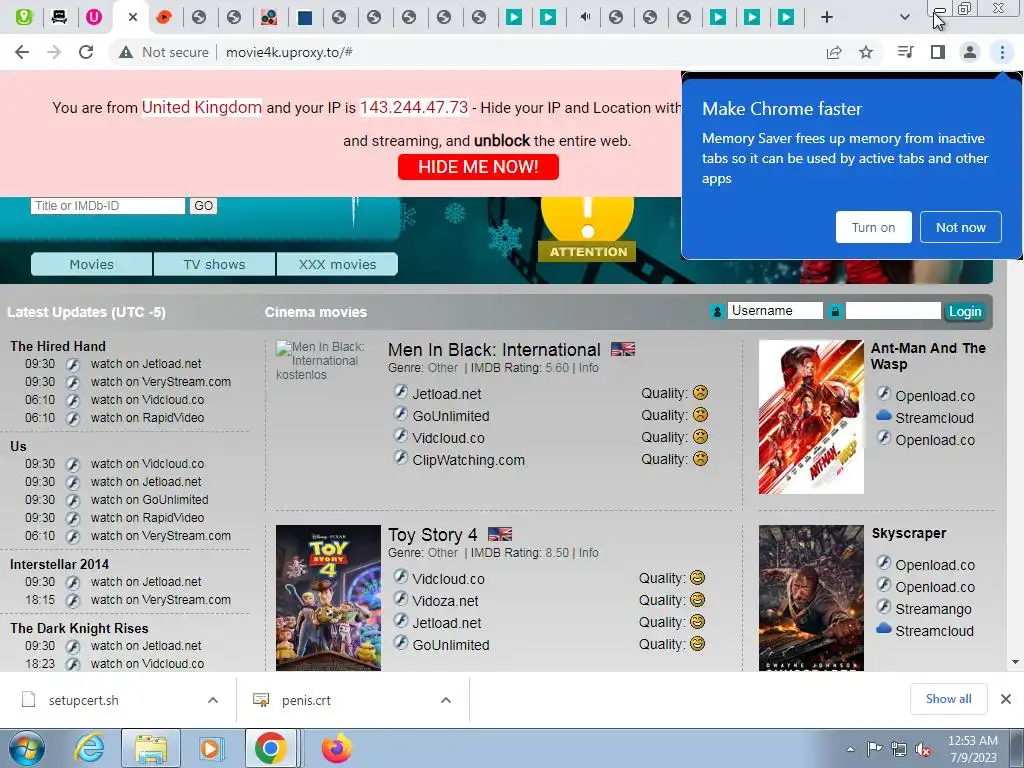Switch to the tab with the speaker mute icon
This screenshot has width=1024, height=768.
(x=585, y=18)
